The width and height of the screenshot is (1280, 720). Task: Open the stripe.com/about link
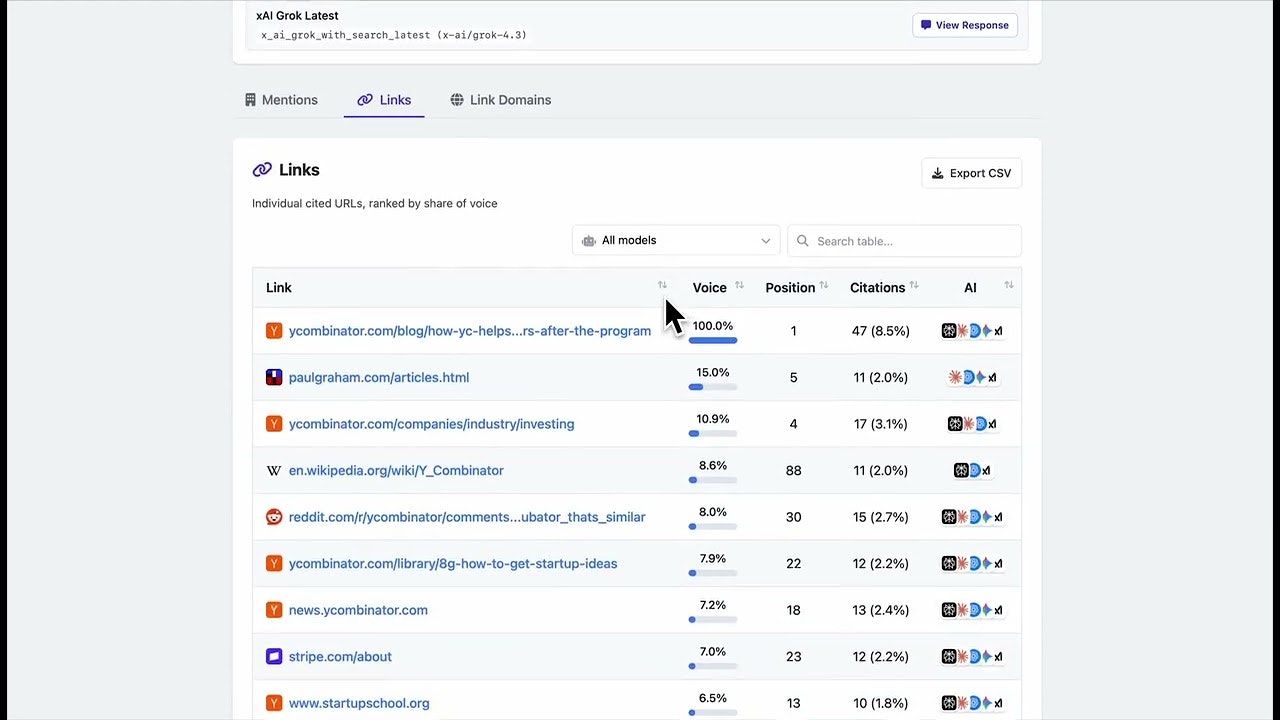[x=340, y=657]
